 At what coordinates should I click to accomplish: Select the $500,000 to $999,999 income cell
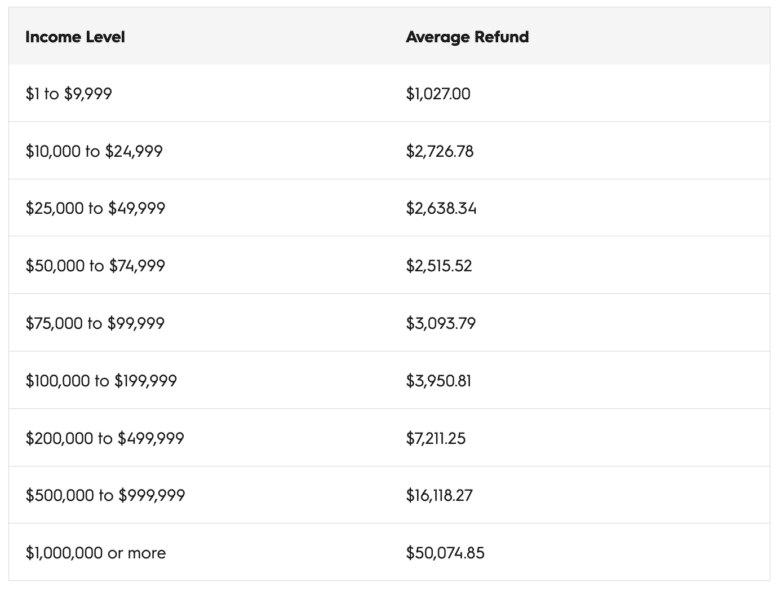tap(105, 495)
